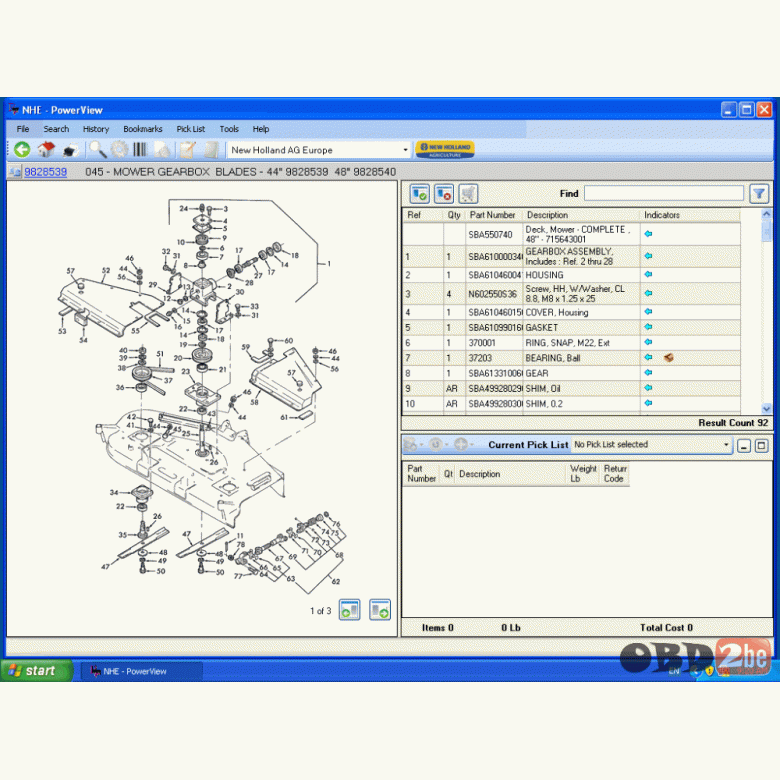This screenshot has height=780, width=780.
Task: Click the Weight Lb pick list column header
Action: 583,474
